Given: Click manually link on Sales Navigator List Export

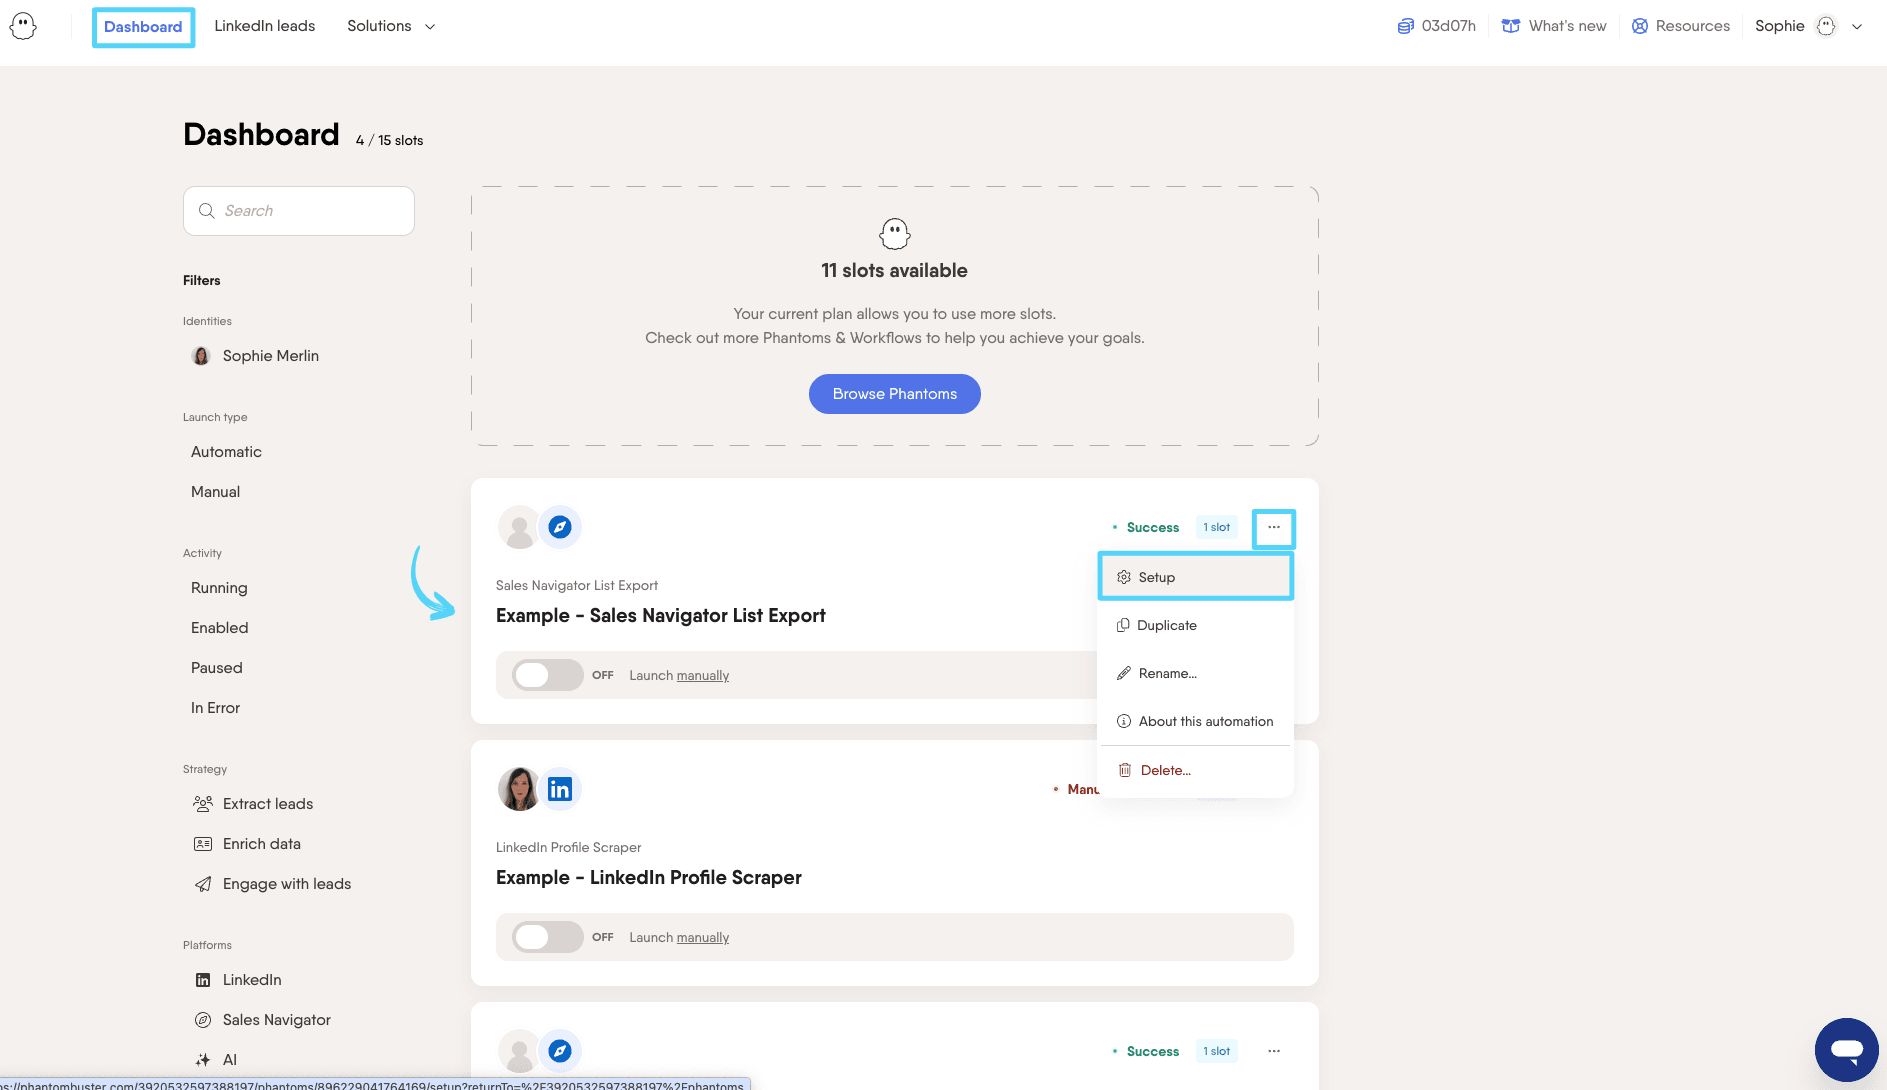Looking at the screenshot, I should tap(703, 676).
